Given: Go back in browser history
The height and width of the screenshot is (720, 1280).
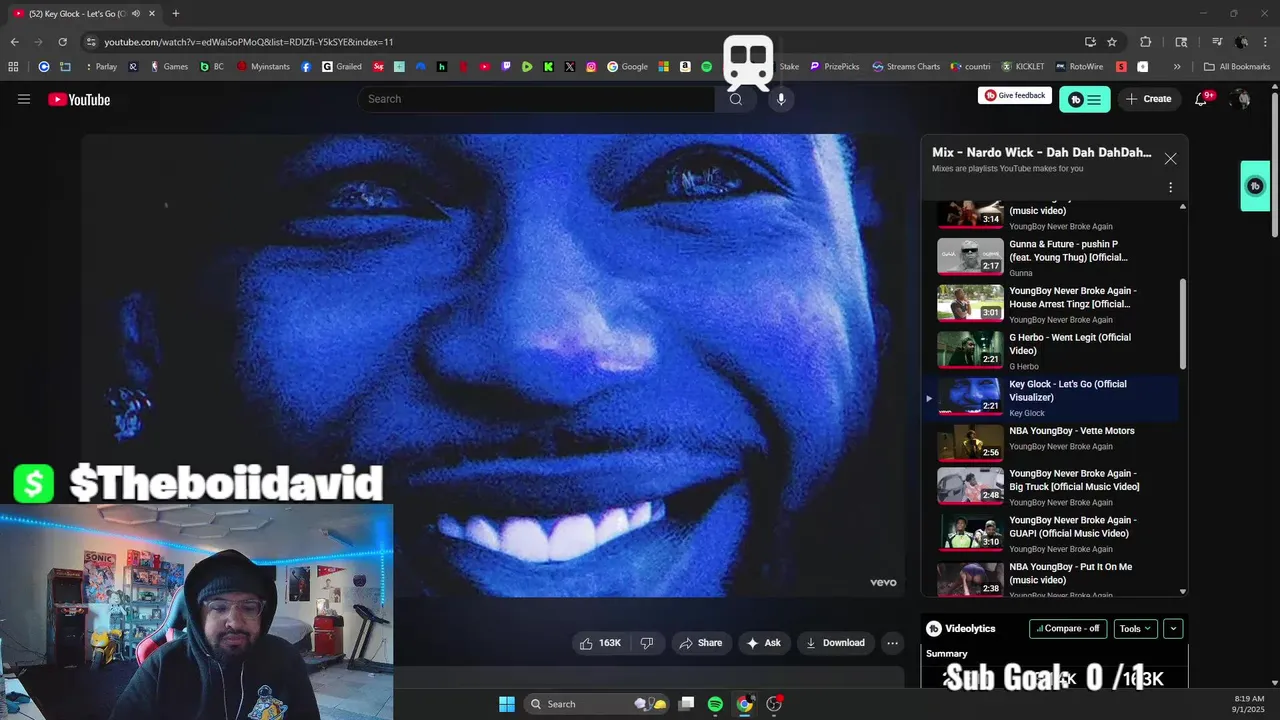Looking at the screenshot, I should [x=14, y=42].
